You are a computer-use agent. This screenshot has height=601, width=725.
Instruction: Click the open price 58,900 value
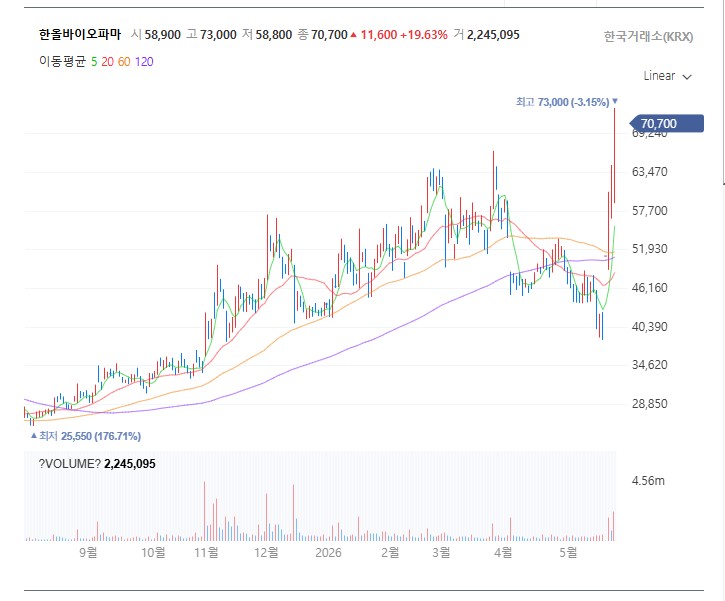coord(162,35)
